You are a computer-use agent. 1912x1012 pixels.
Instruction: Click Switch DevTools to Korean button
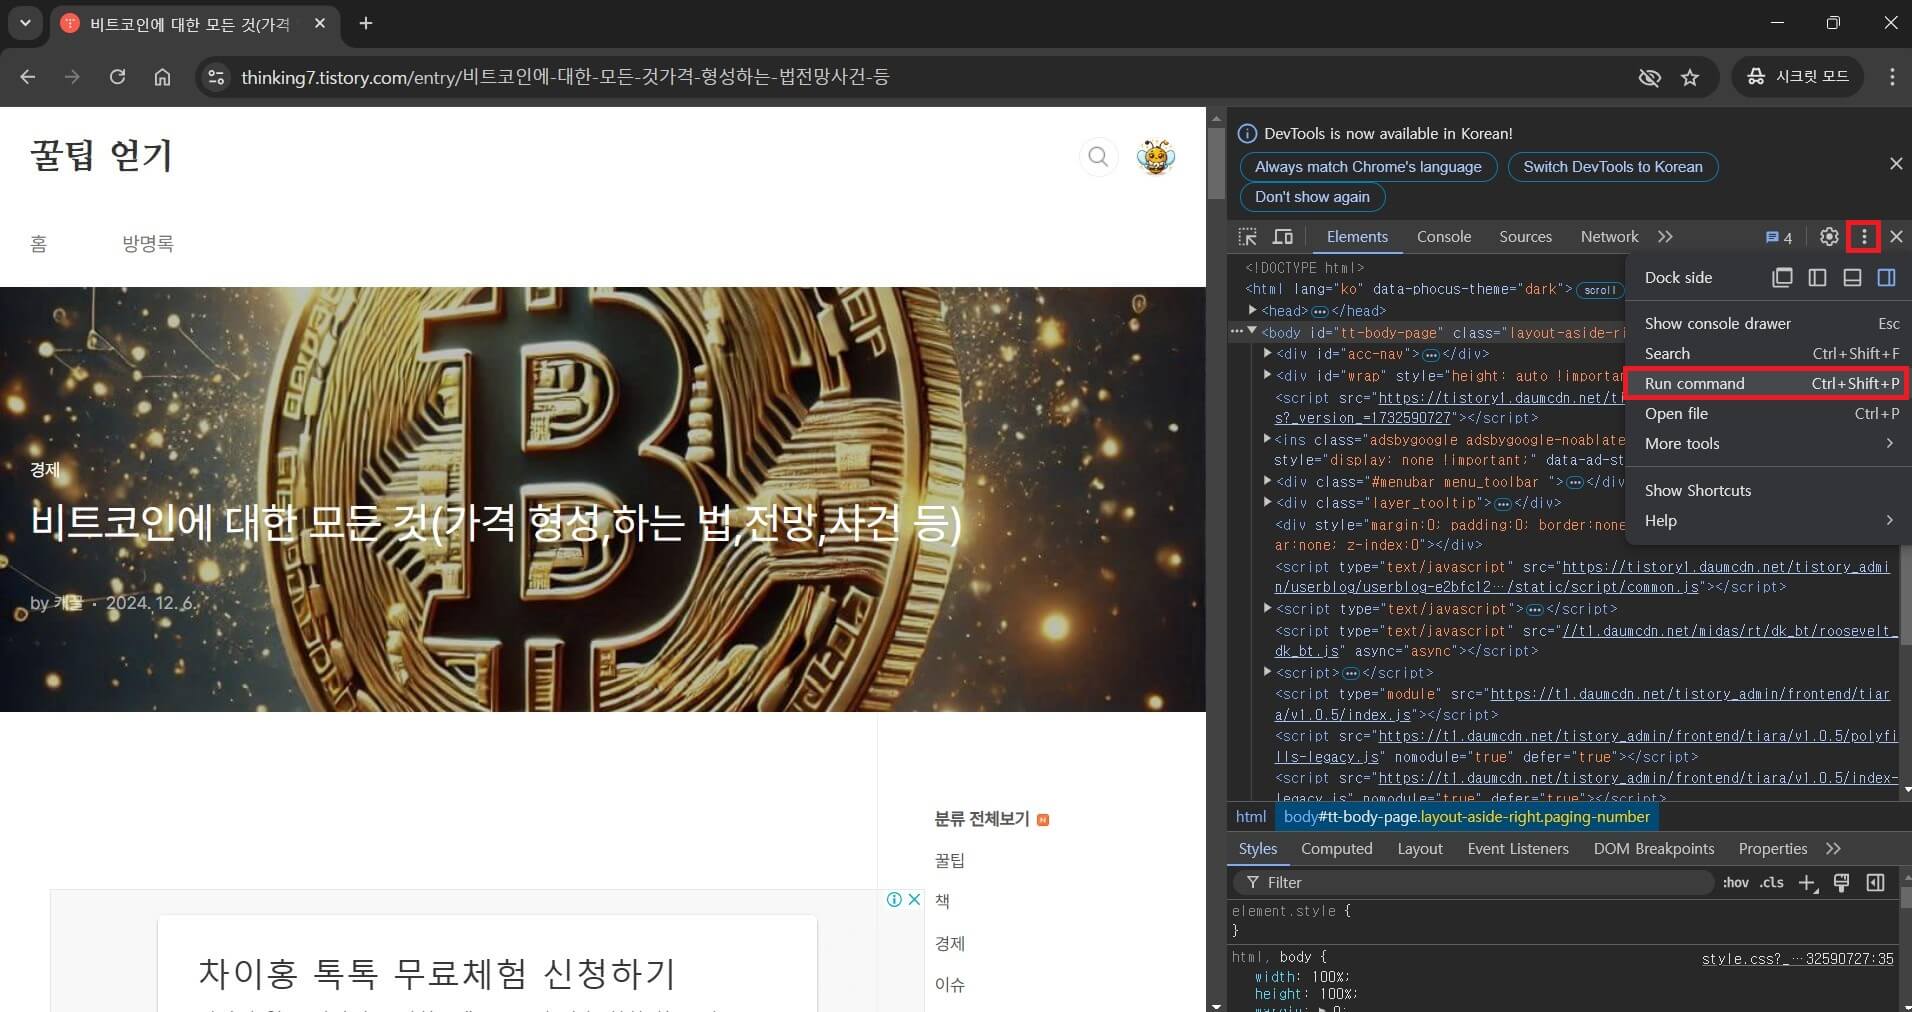pyautogui.click(x=1613, y=167)
